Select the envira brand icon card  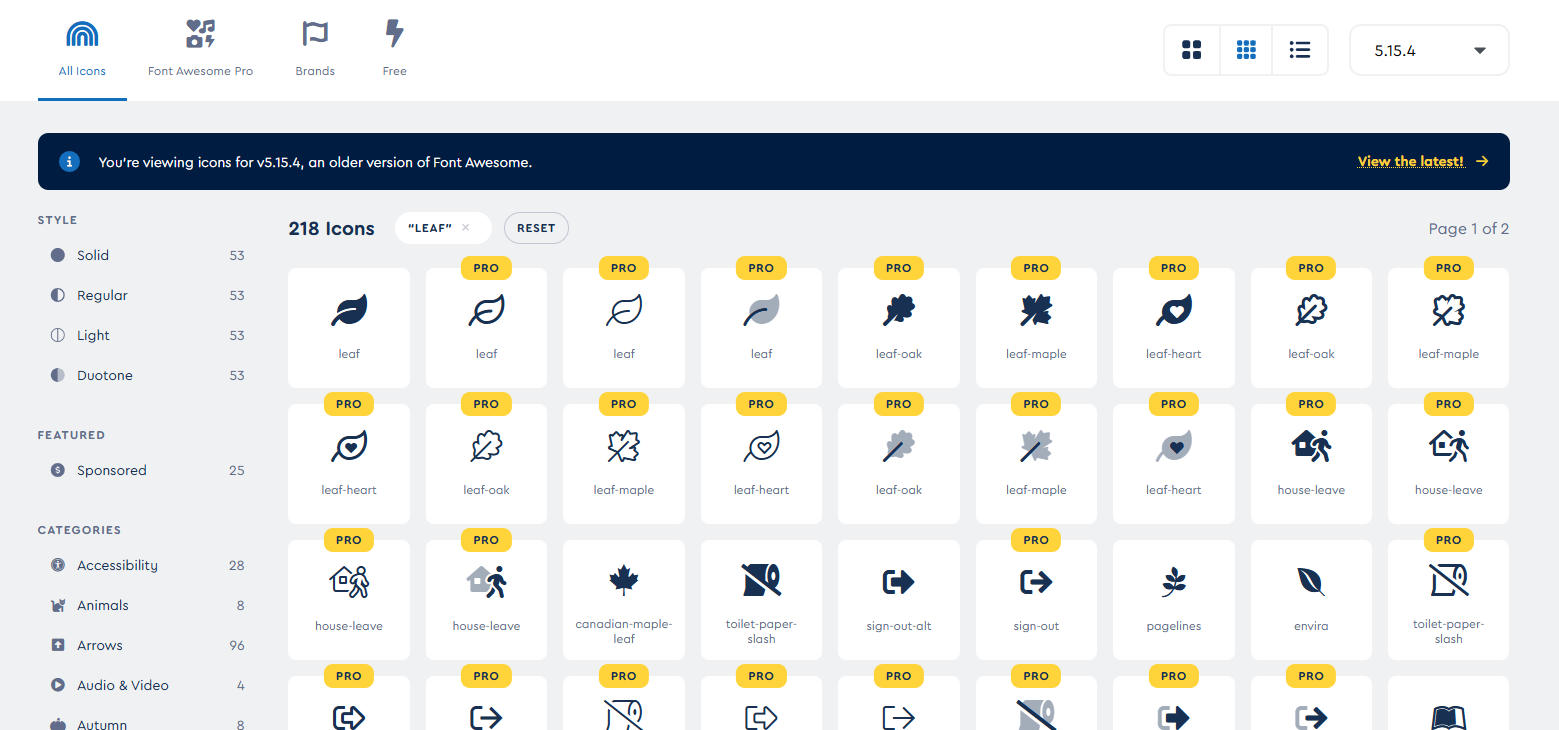click(1311, 600)
